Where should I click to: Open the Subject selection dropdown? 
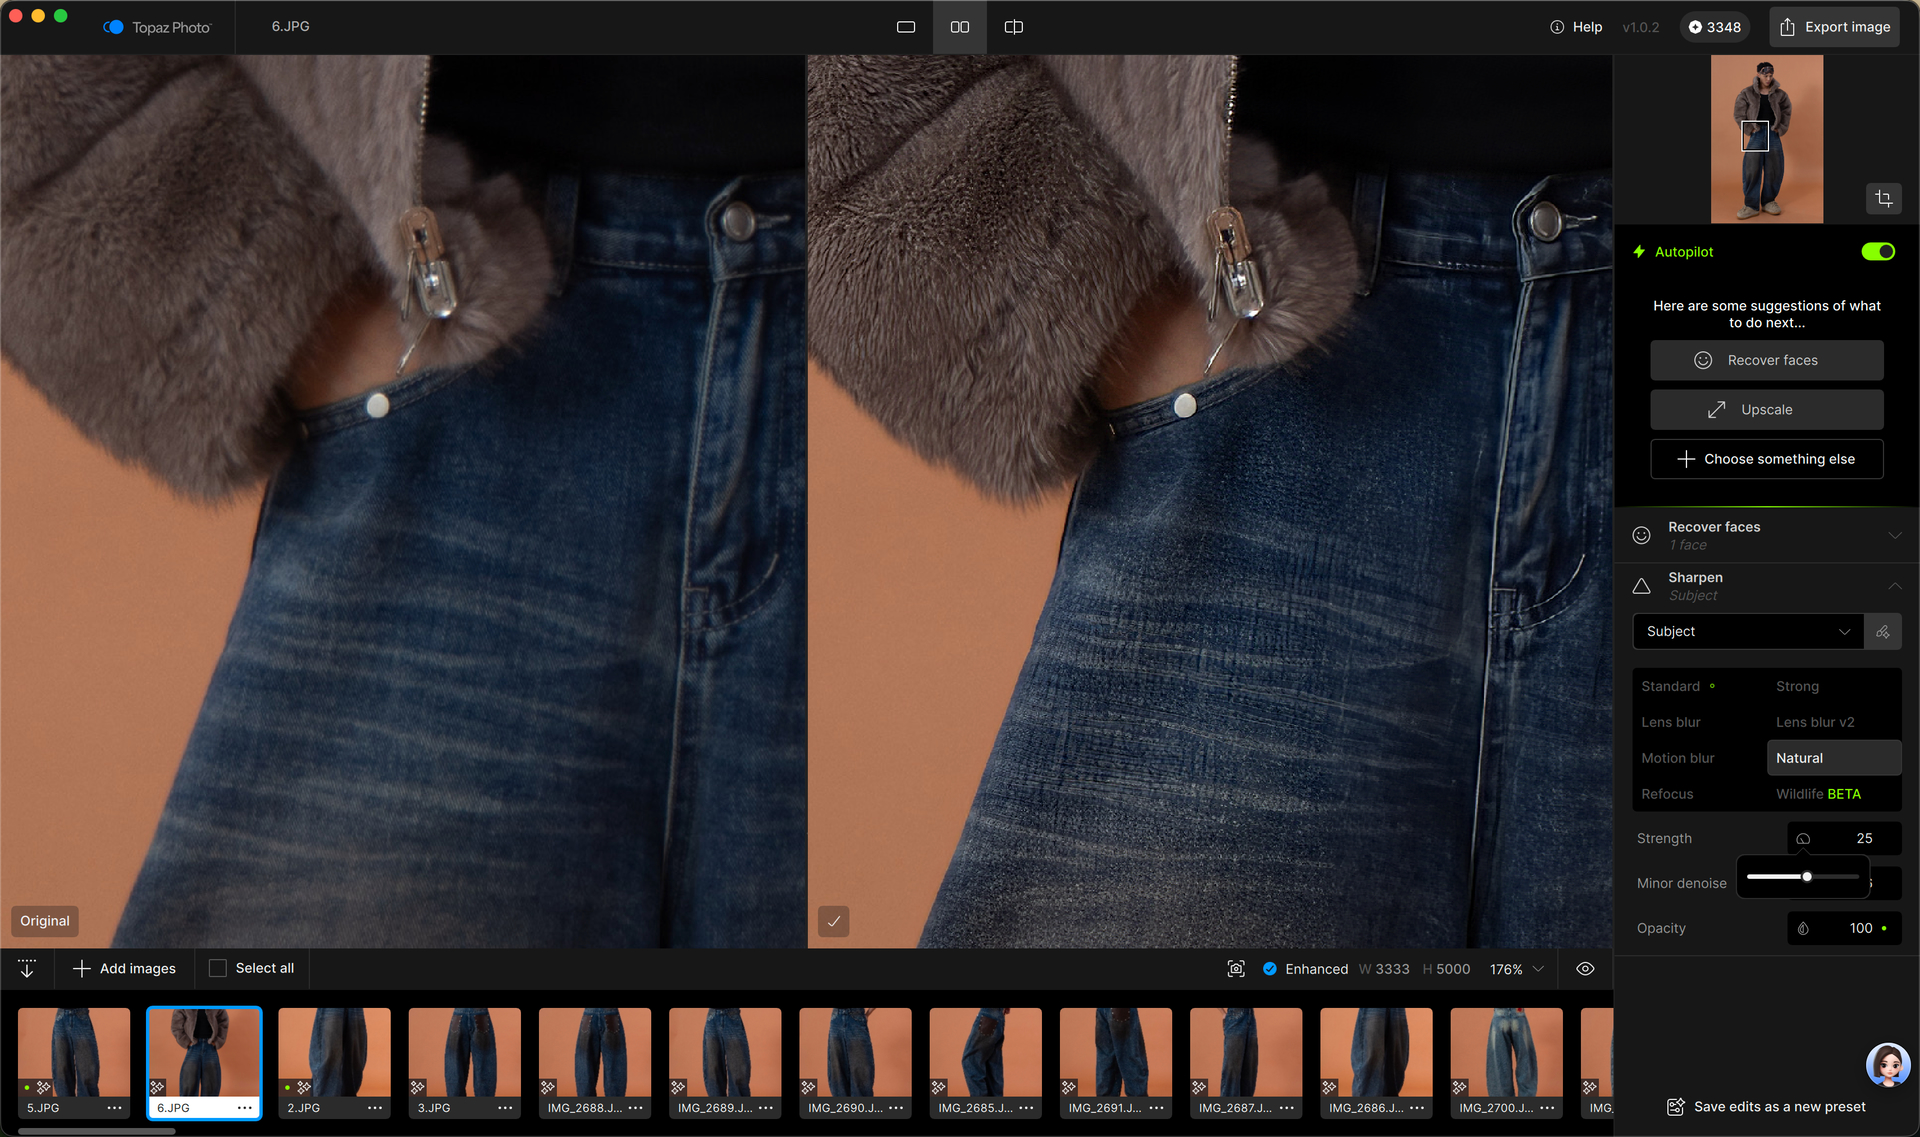click(1747, 632)
